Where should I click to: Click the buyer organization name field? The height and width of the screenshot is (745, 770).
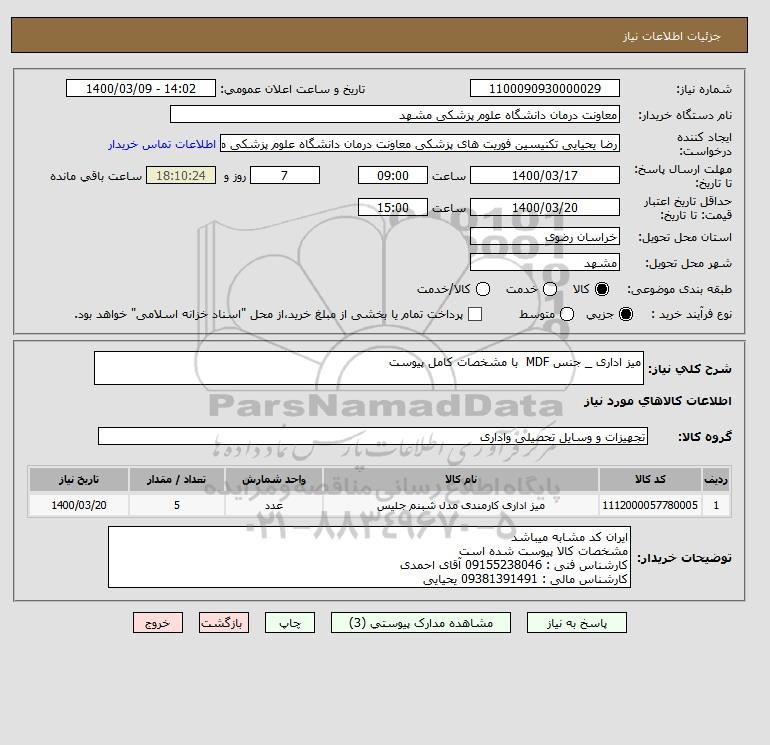point(395,114)
